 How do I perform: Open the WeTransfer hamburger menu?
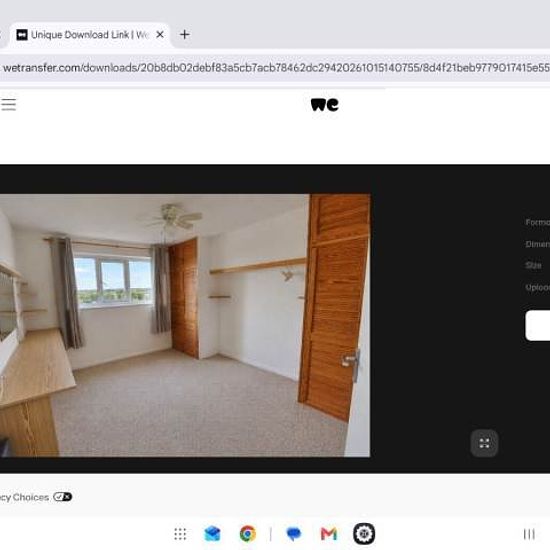pos(8,104)
